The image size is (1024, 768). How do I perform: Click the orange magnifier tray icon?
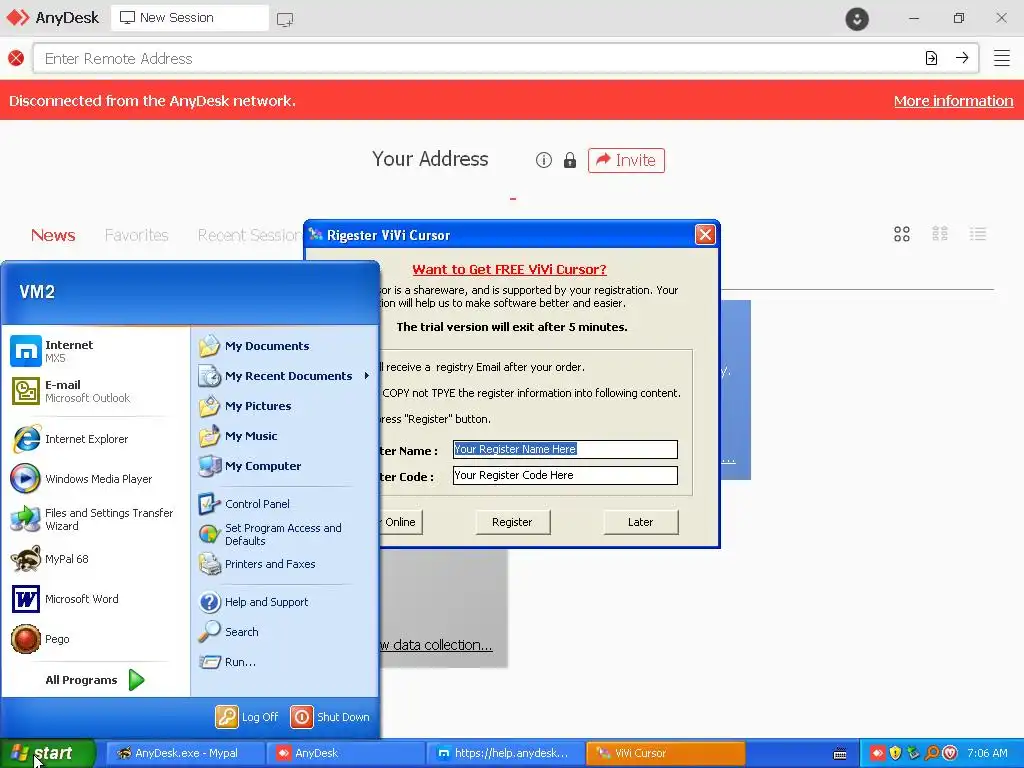click(932, 753)
